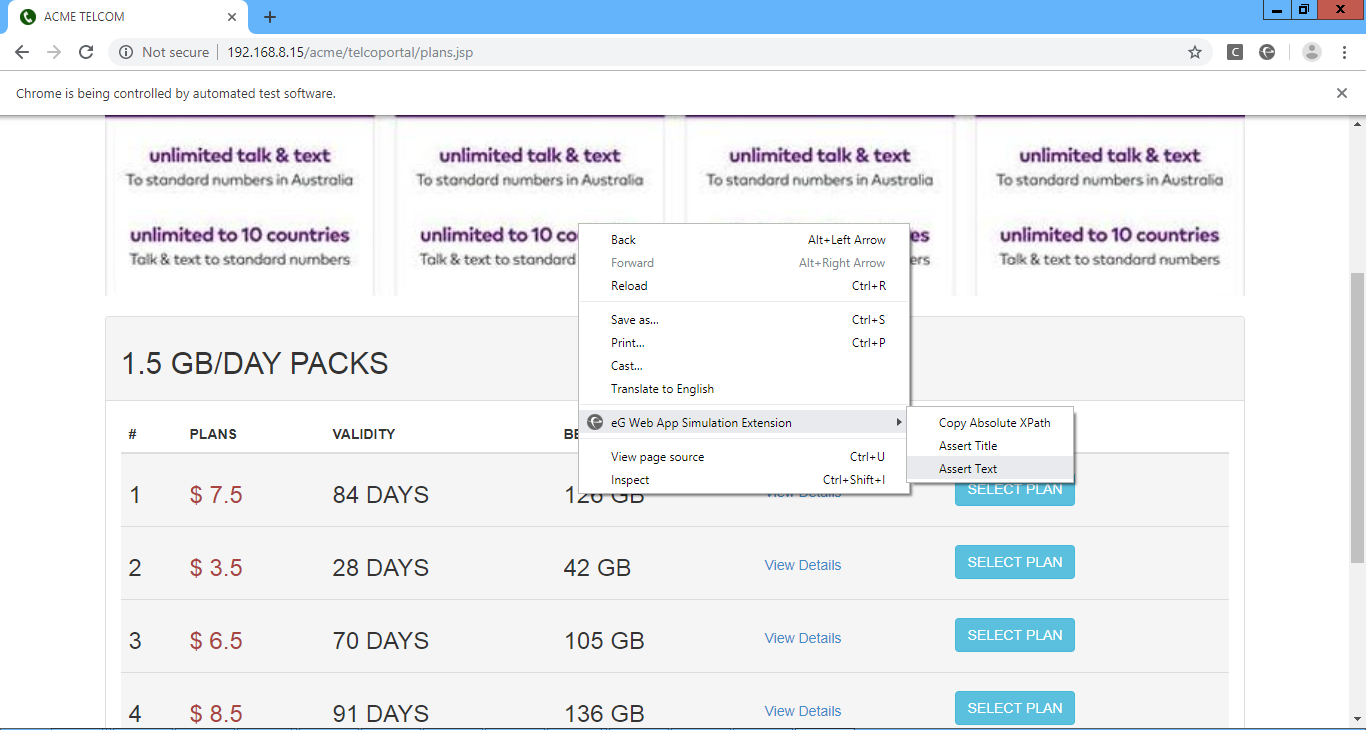The image size is (1366, 730).
Task: Click the Not secure info icon
Action: [x=126, y=52]
